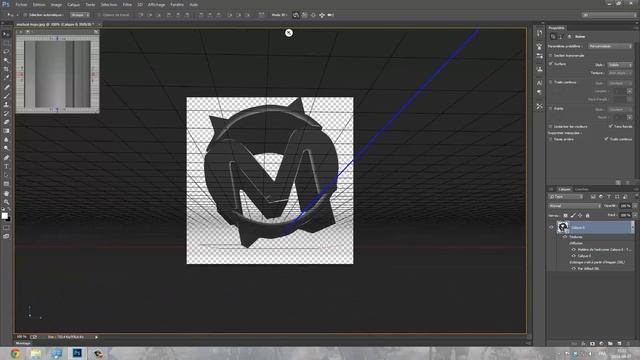
Task: Open the History panel icon in dock
Action: coord(539,33)
